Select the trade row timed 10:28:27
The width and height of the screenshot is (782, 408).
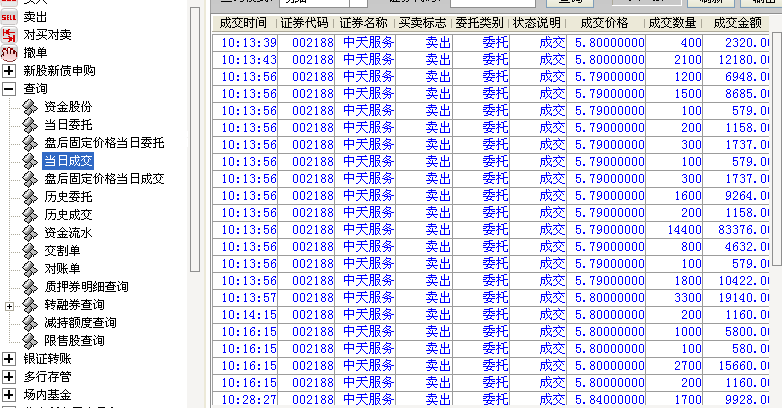coord(491,399)
